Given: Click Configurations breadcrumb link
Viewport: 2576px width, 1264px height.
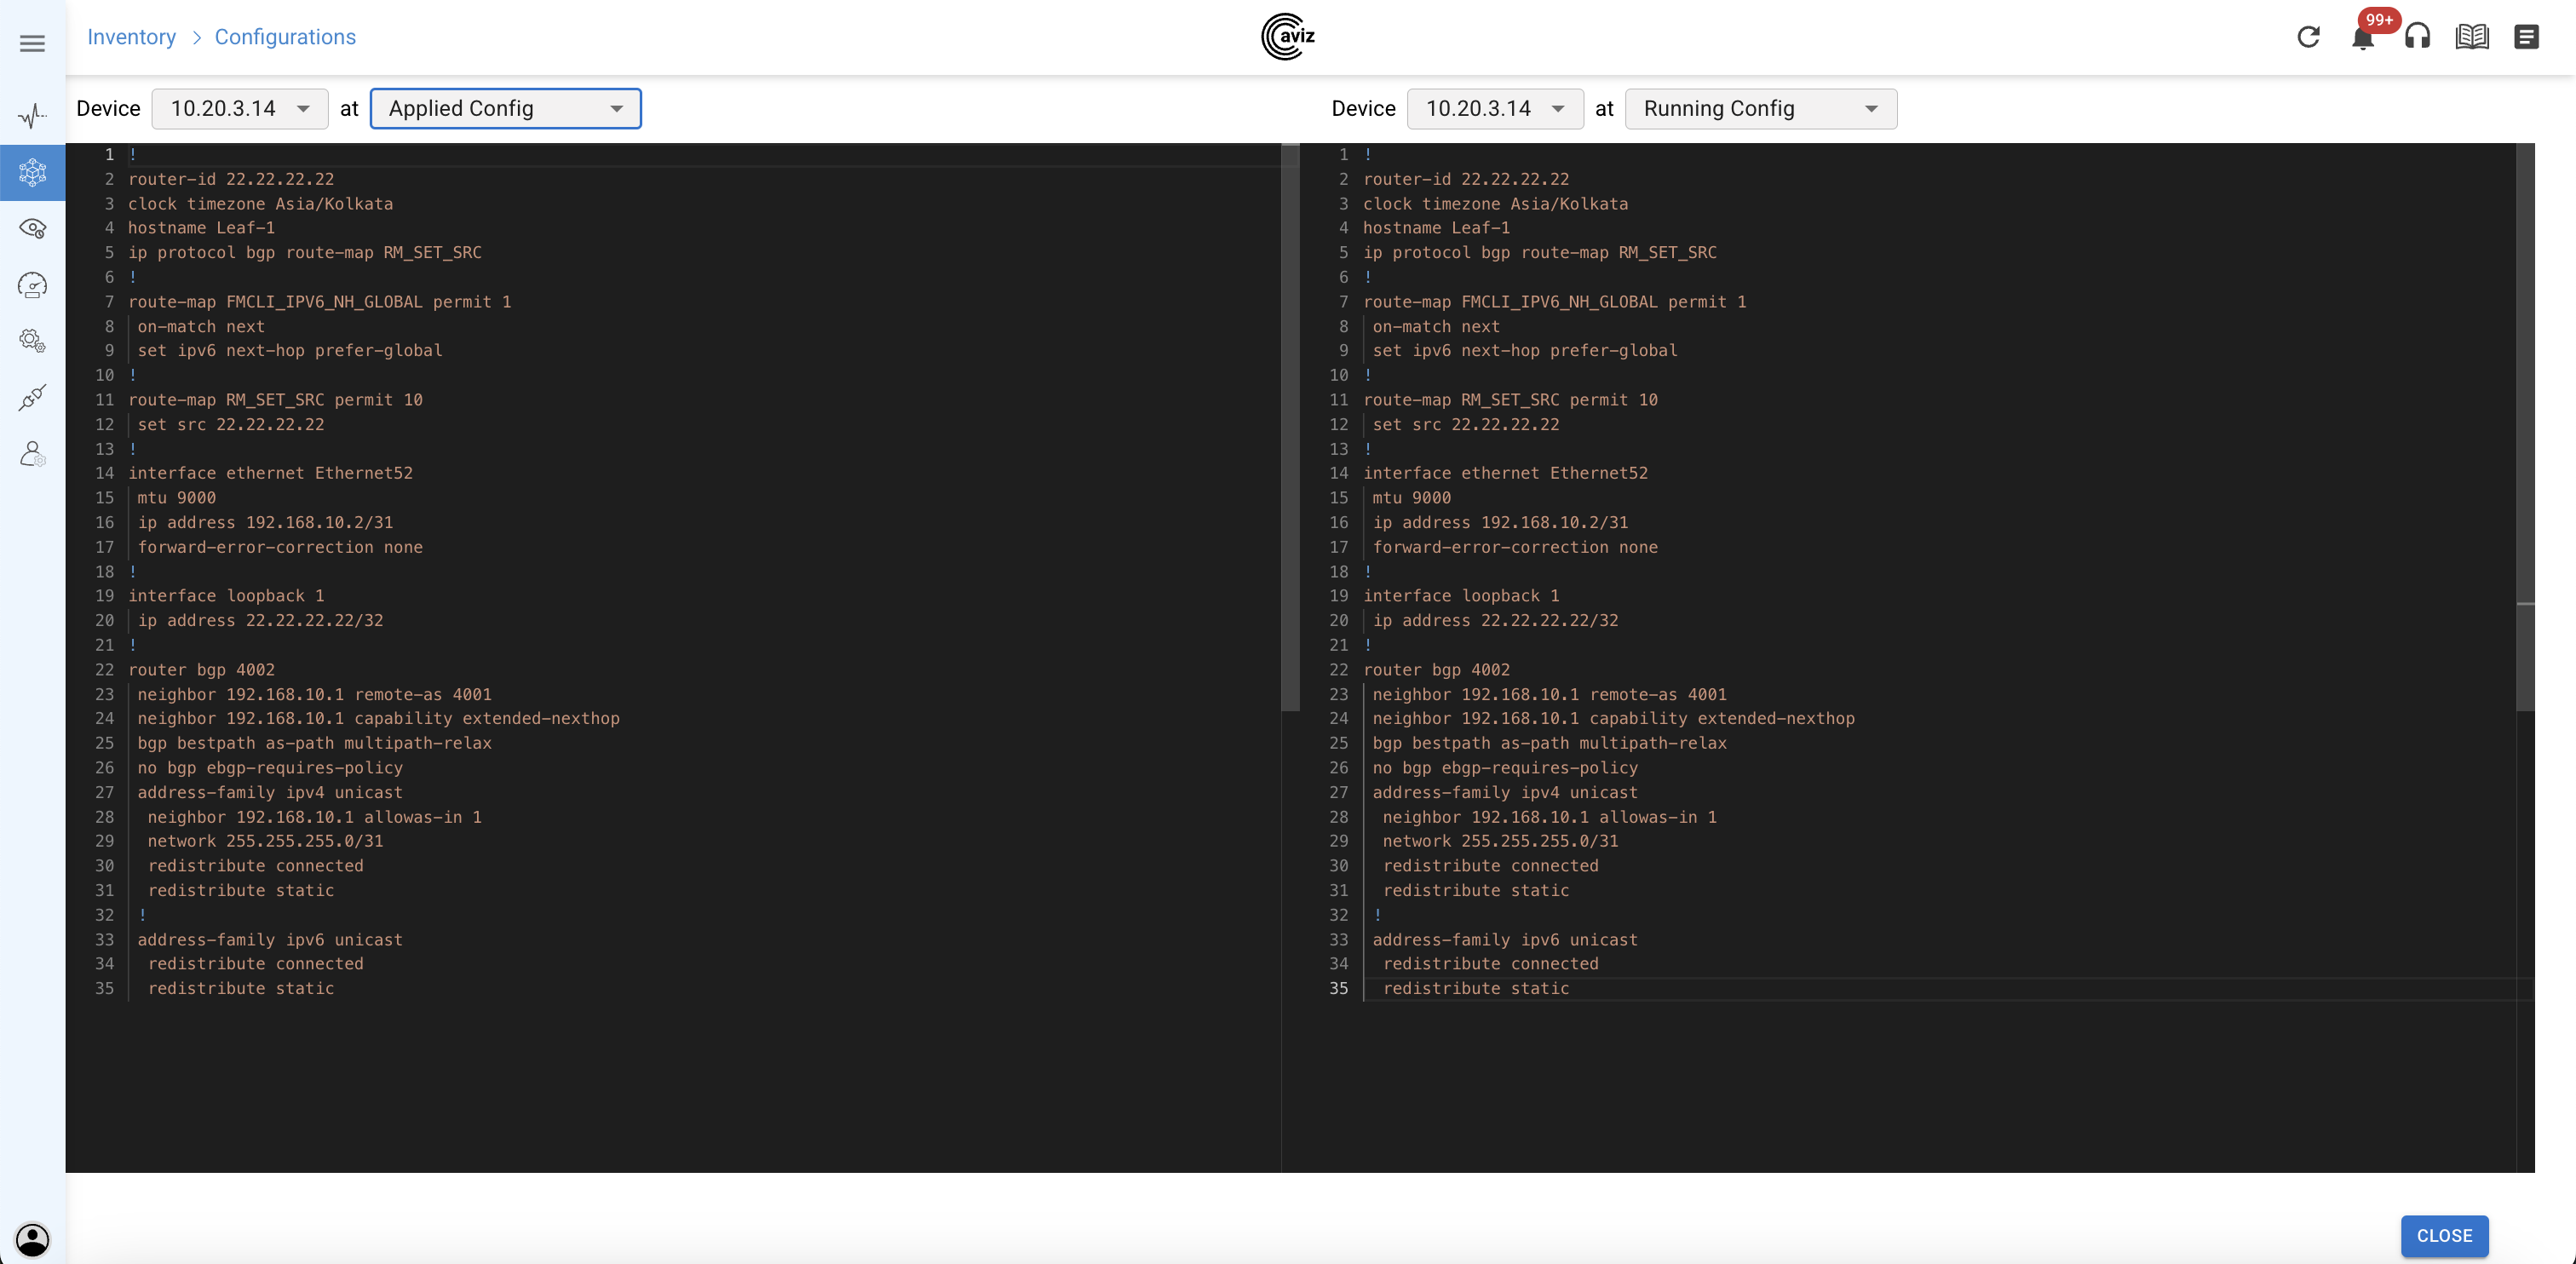Looking at the screenshot, I should coord(285,37).
